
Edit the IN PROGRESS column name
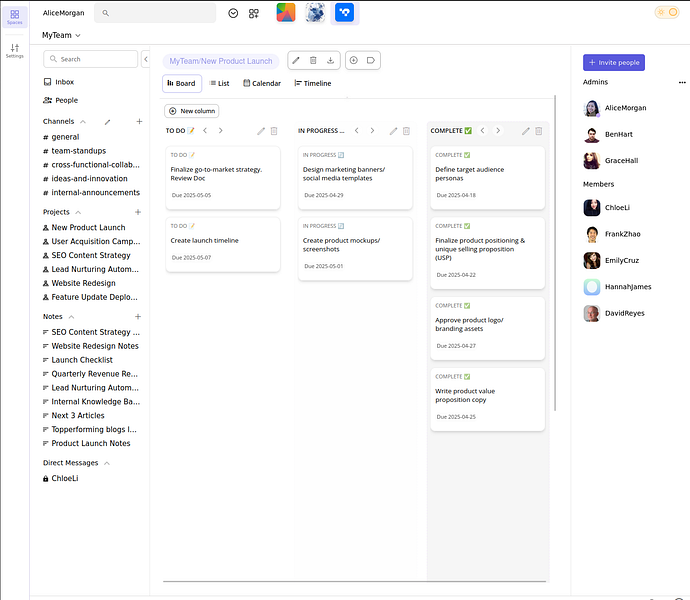click(x=393, y=131)
